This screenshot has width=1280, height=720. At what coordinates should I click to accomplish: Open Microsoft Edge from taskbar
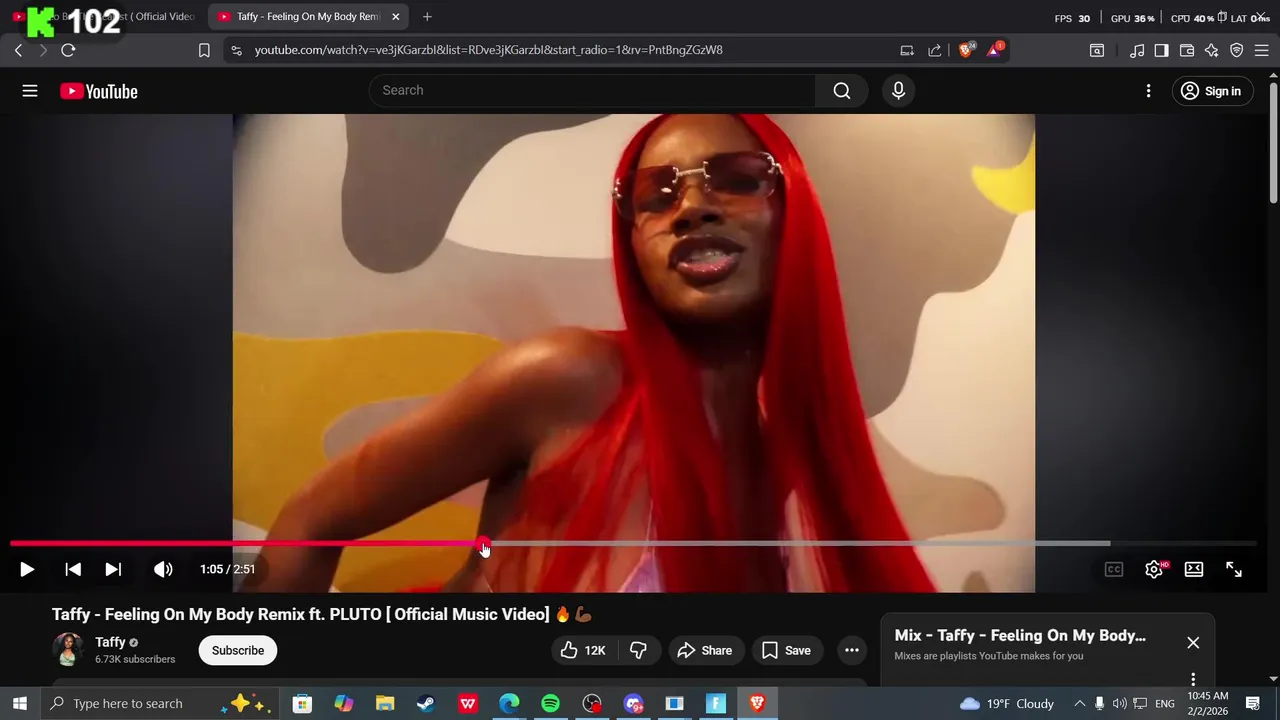pyautogui.click(x=509, y=703)
